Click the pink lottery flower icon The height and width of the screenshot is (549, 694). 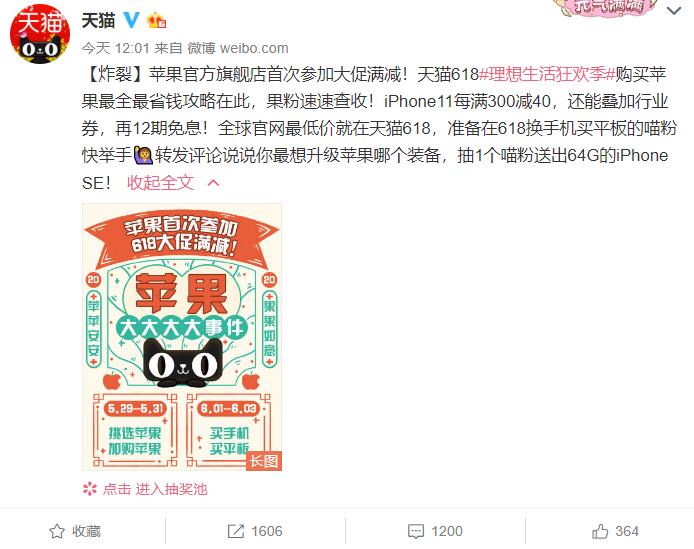pos(90,489)
